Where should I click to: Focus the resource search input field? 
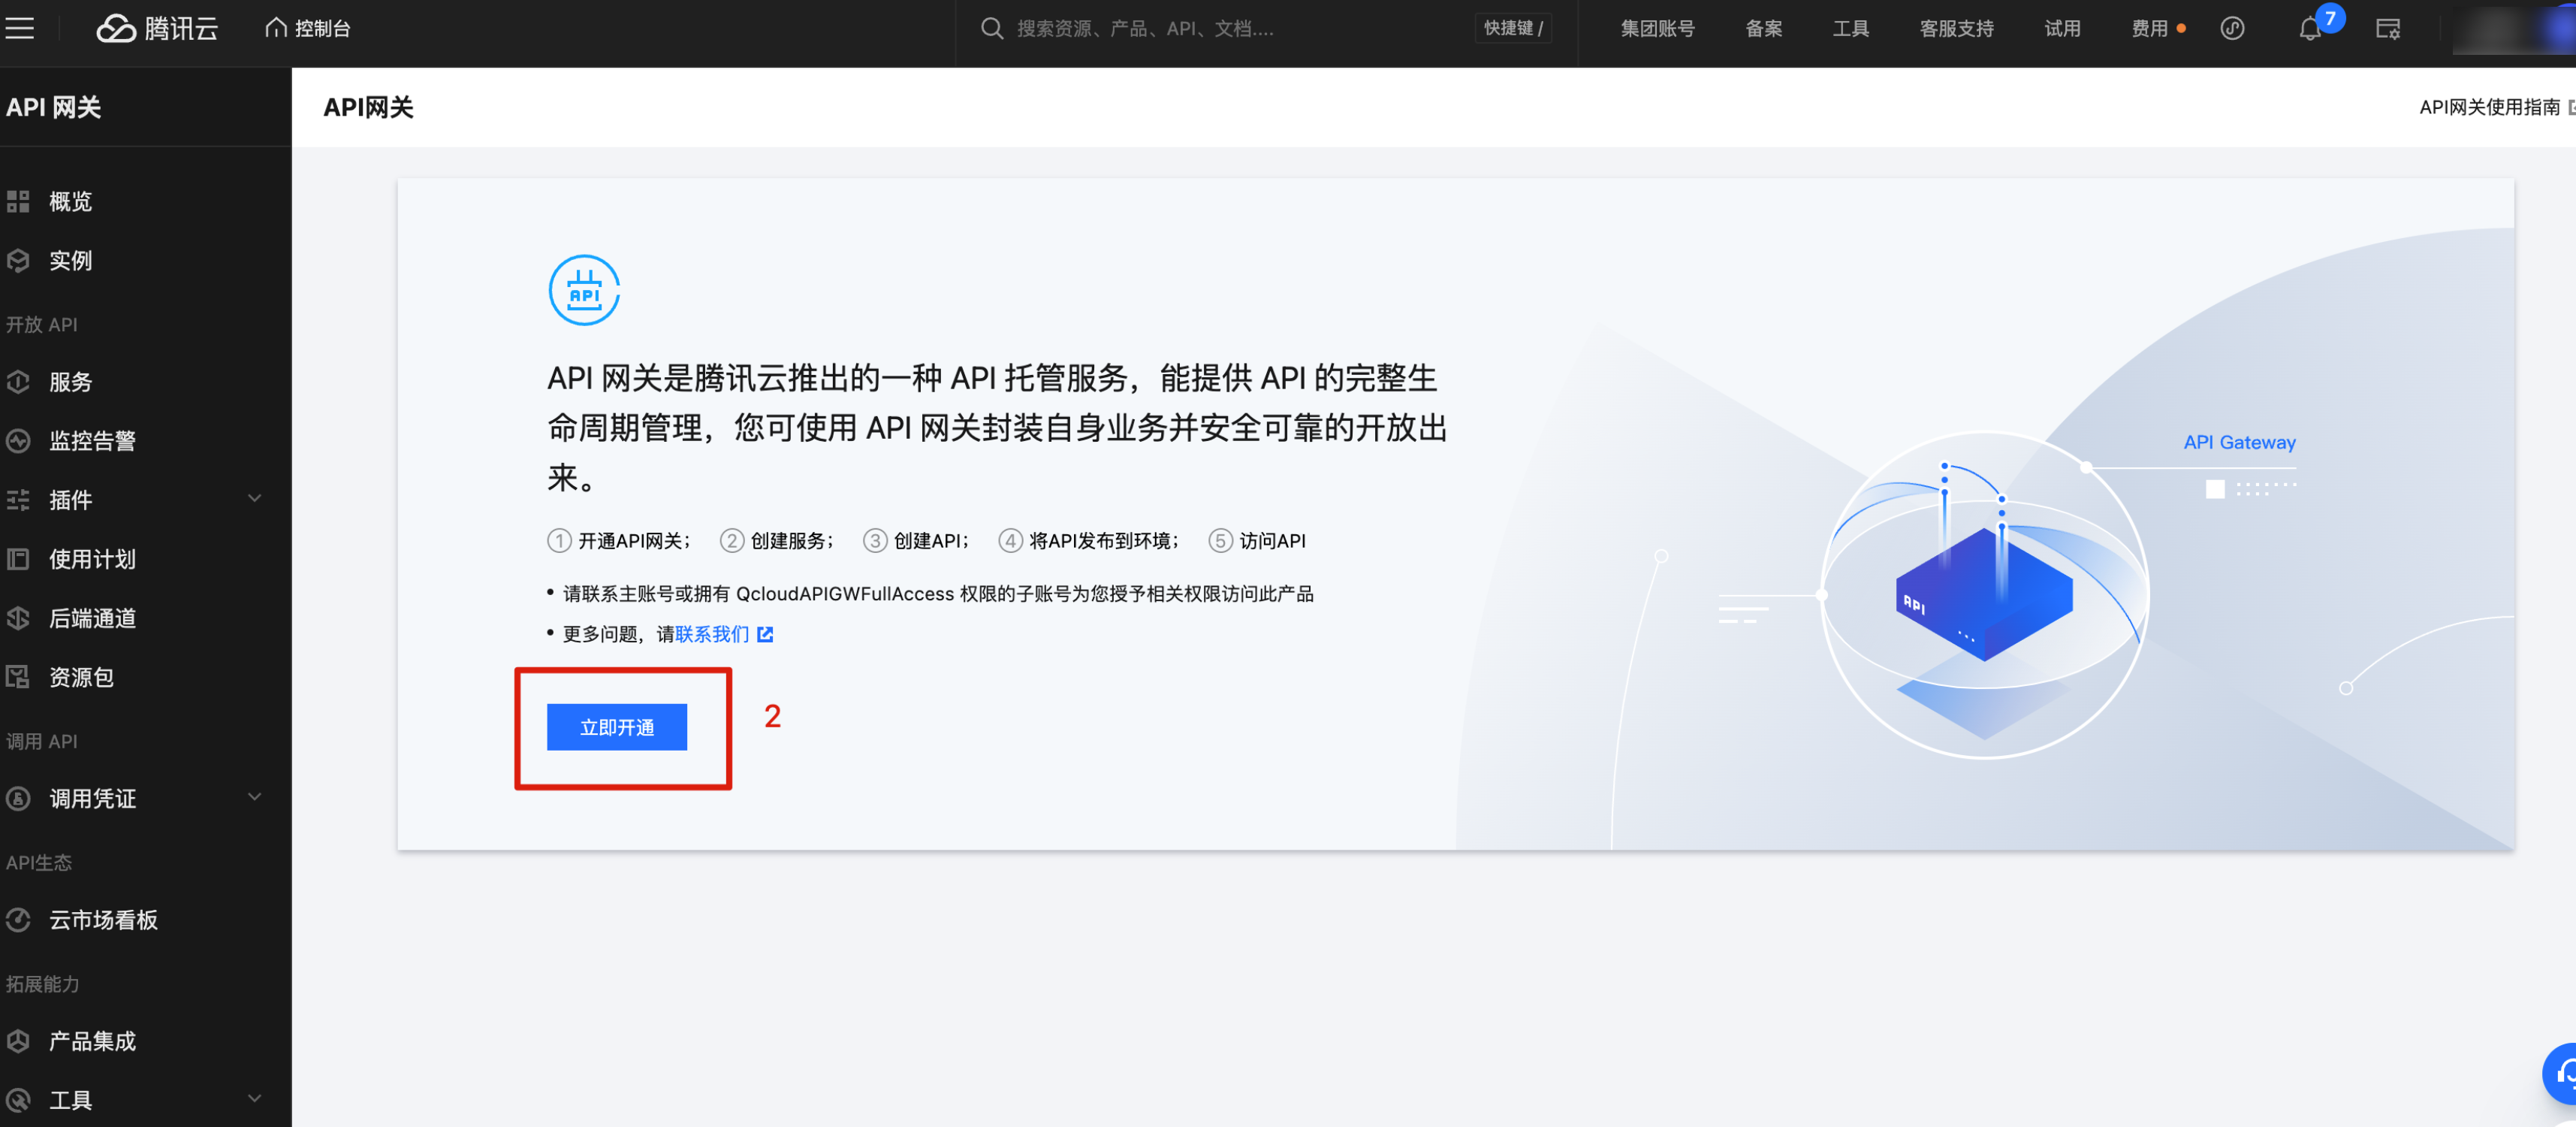pos(1235,28)
